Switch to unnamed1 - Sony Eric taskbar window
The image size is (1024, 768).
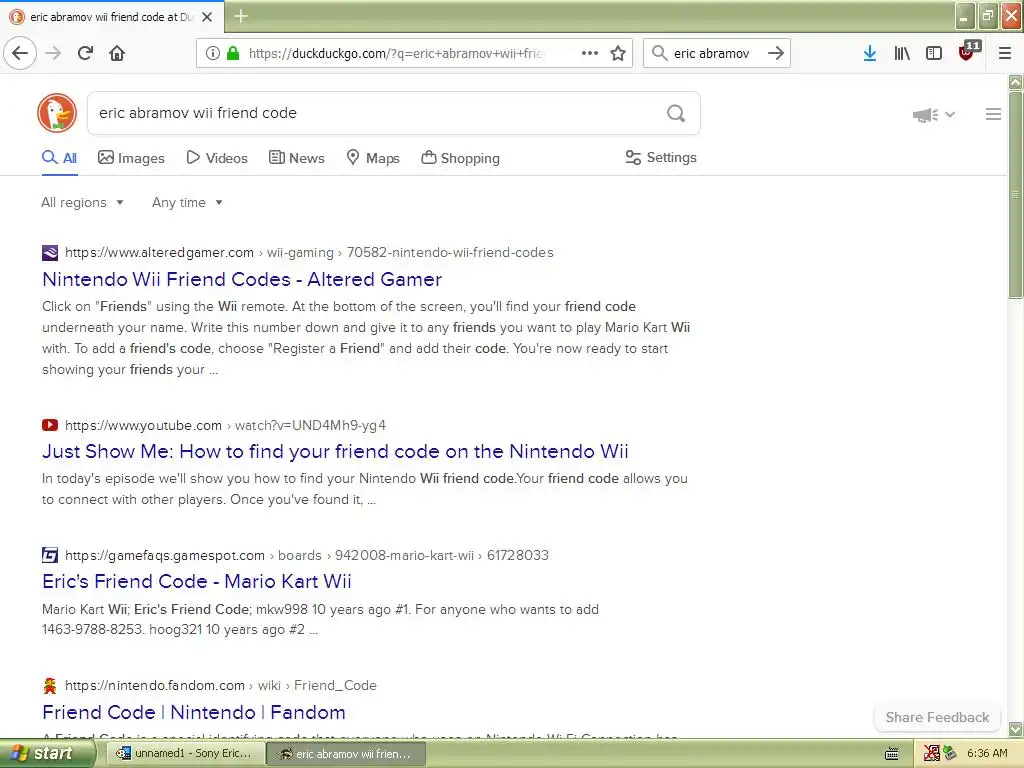click(185, 754)
